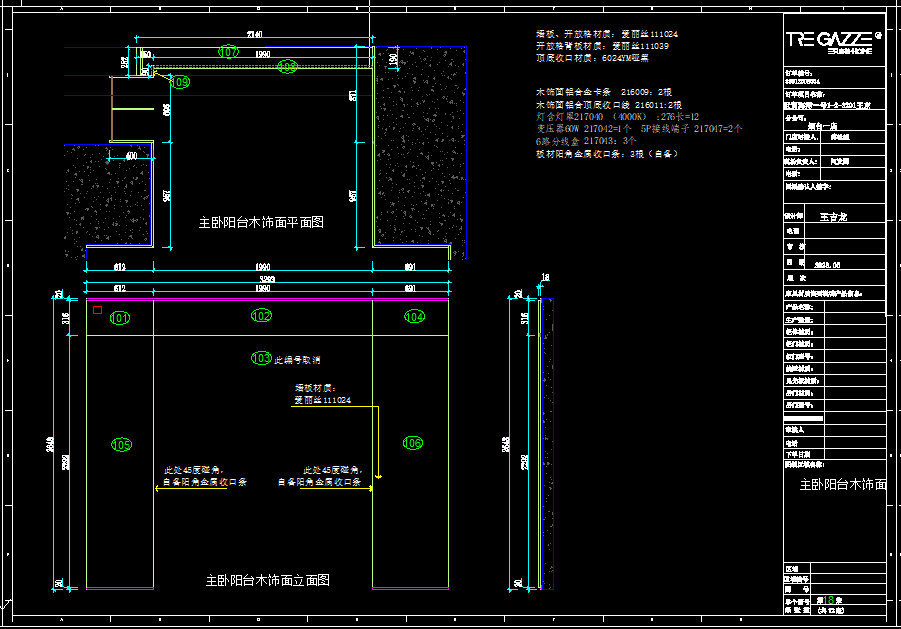Image resolution: width=901 pixels, height=629 pixels.
Task: Click the lamp note "灯含灯罩217040 (4000K)"
Action: tap(591, 117)
